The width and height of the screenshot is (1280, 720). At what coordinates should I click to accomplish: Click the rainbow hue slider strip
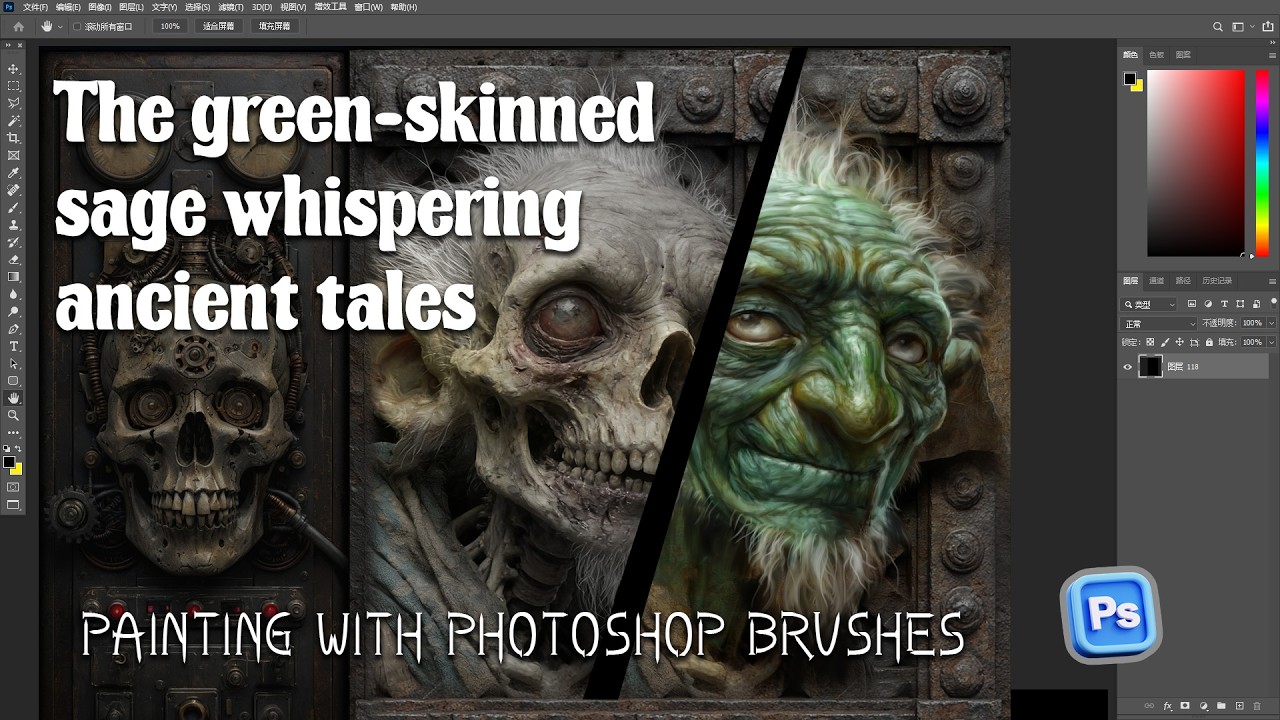pyautogui.click(x=1262, y=163)
